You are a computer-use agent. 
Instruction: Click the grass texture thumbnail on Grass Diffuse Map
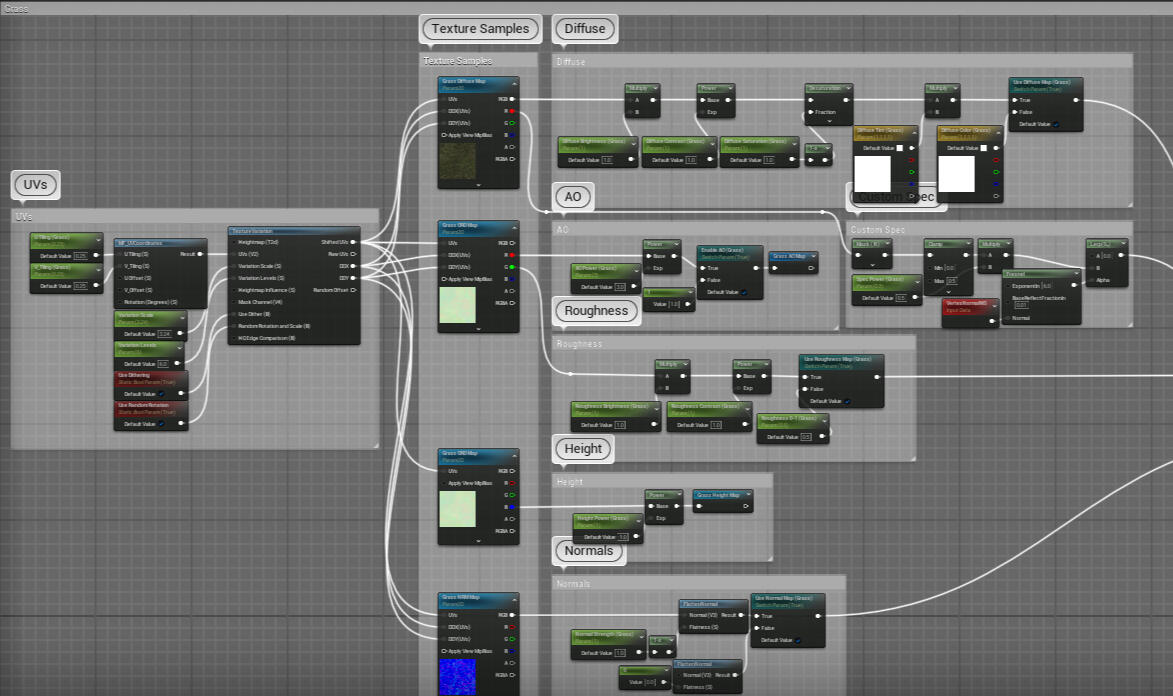tap(458, 162)
